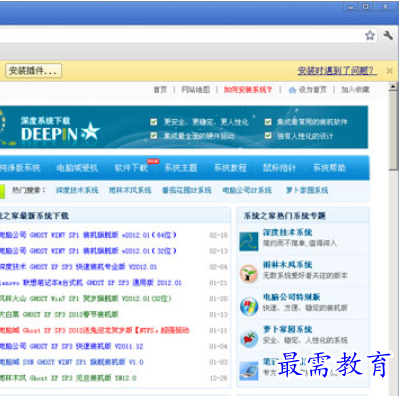Open the browser wrench settings menu
Image resolution: width=399 pixels, height=396 pixels.
click(388, 35)
